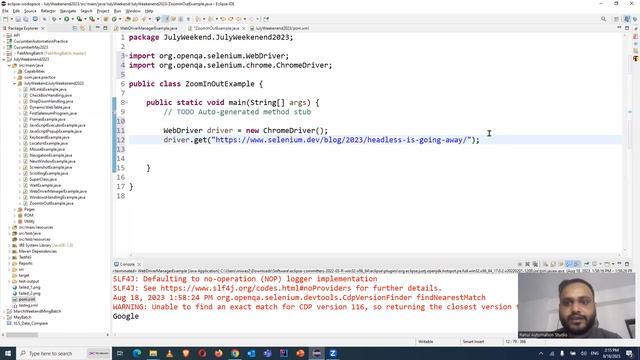Close the Package Explorer view tab
This screenshot has width=640, height=360.
pyautogui.click(x=43, y=29)
